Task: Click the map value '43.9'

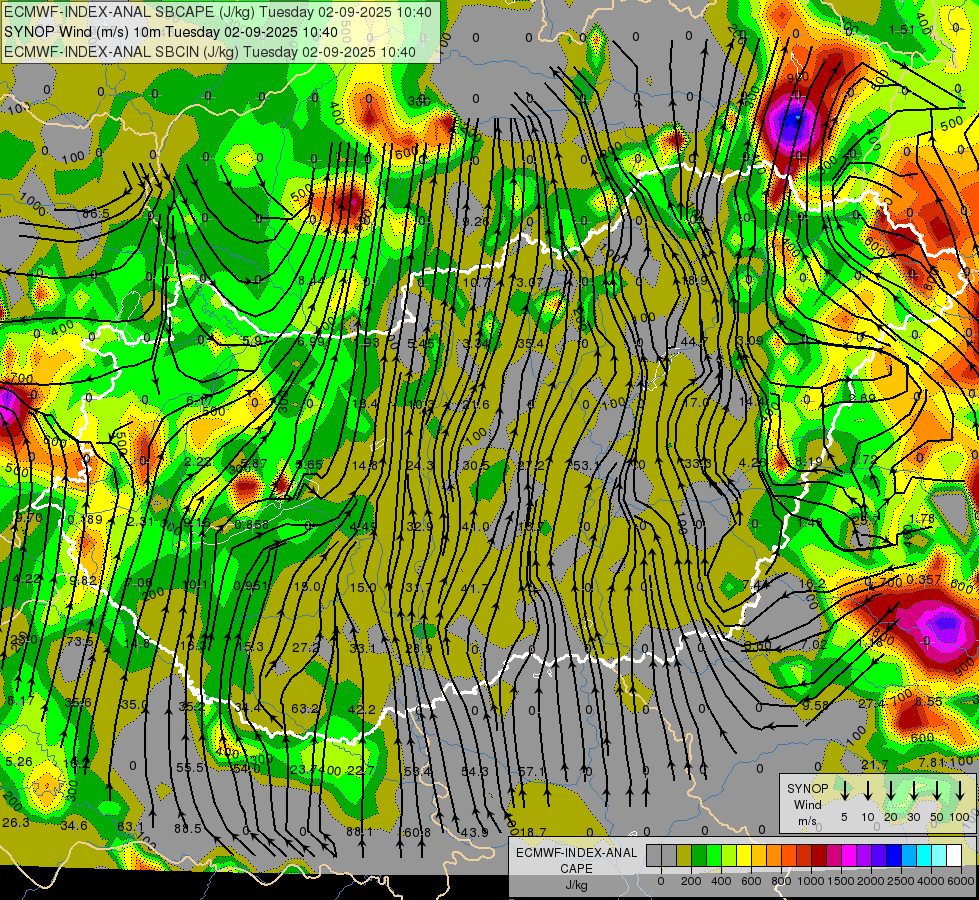Action: tap(475, 833)
